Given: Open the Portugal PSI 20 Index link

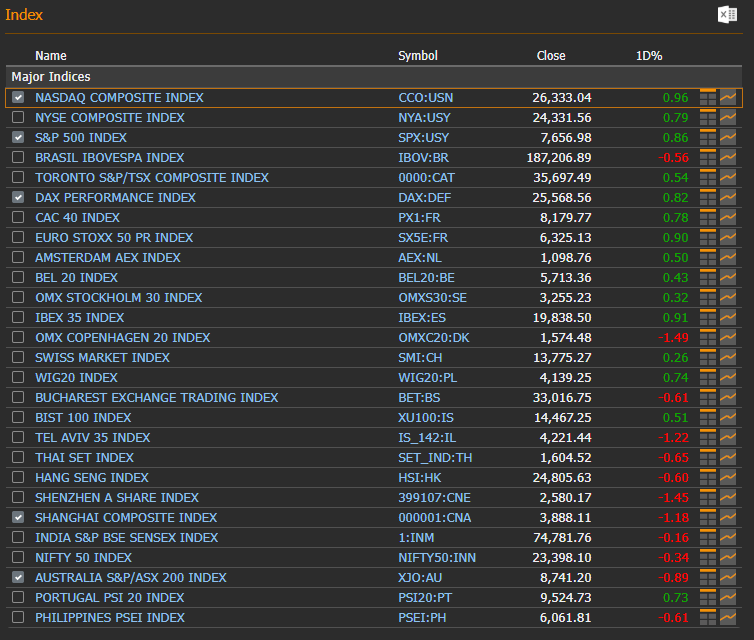Looking at the screenshot, I should pos(110,598).
